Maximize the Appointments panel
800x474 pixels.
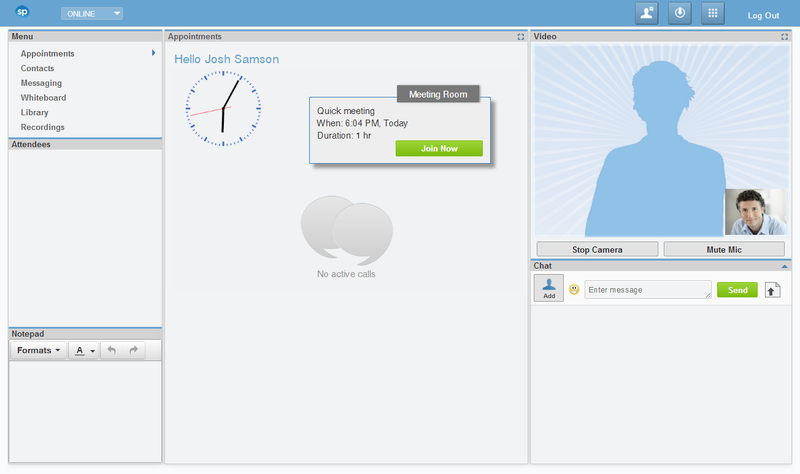pos(520,37)
